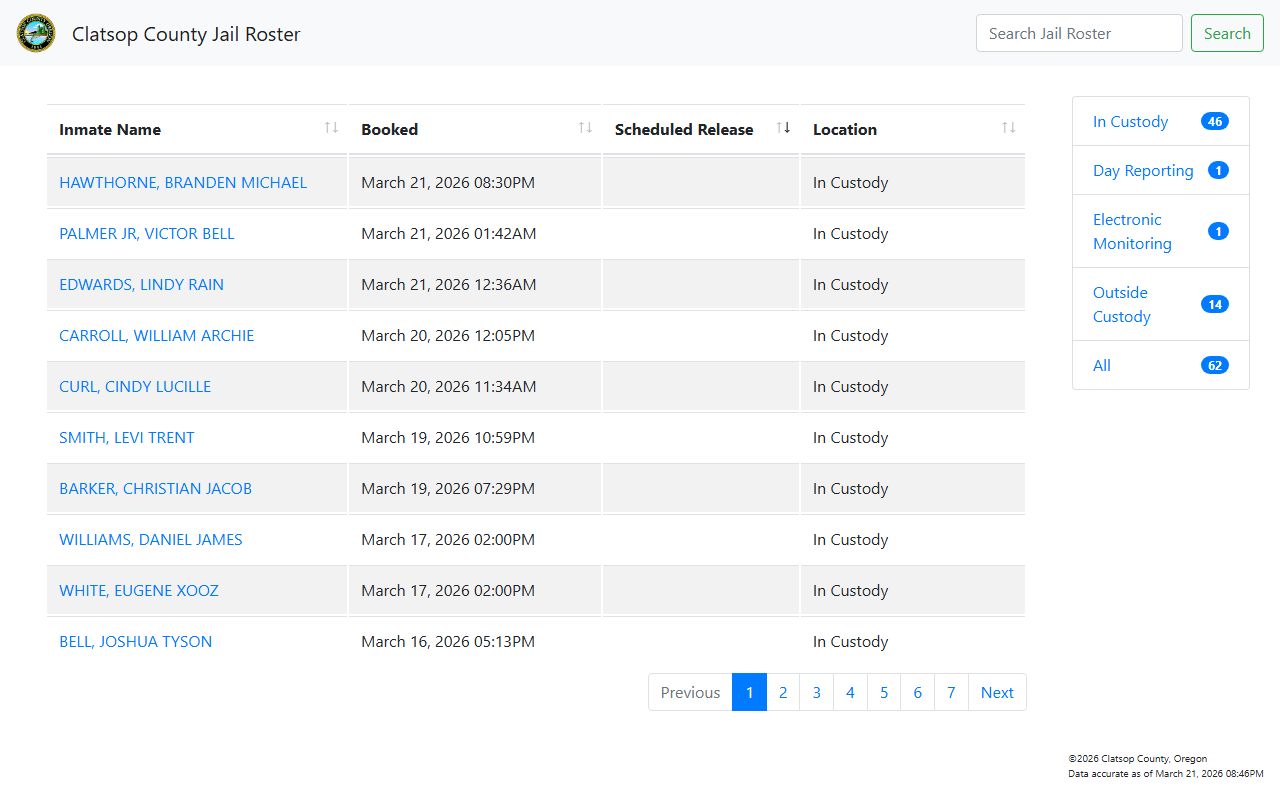Sort by Booked date arrows icon

[x=585, y=128]
